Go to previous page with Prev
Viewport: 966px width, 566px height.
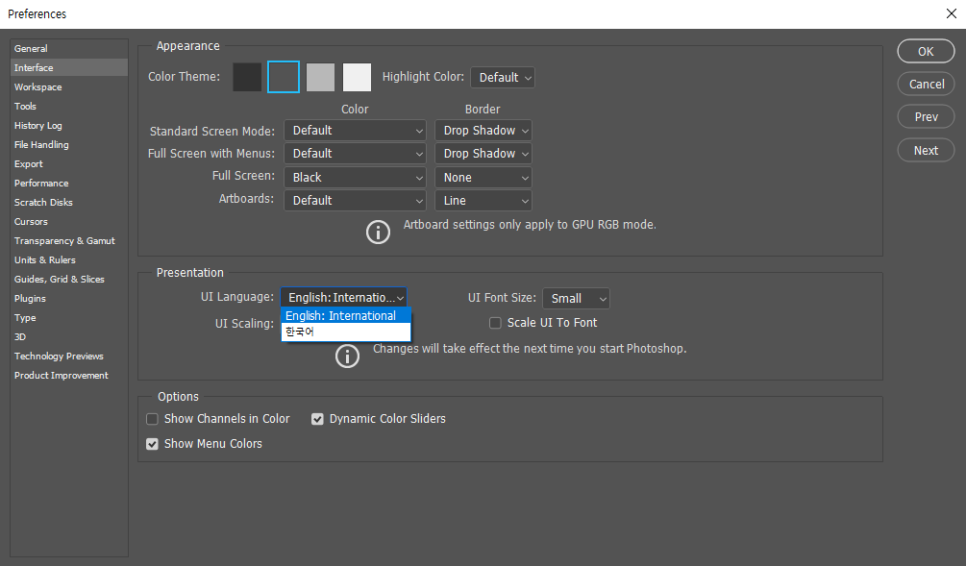coord(925,117)
